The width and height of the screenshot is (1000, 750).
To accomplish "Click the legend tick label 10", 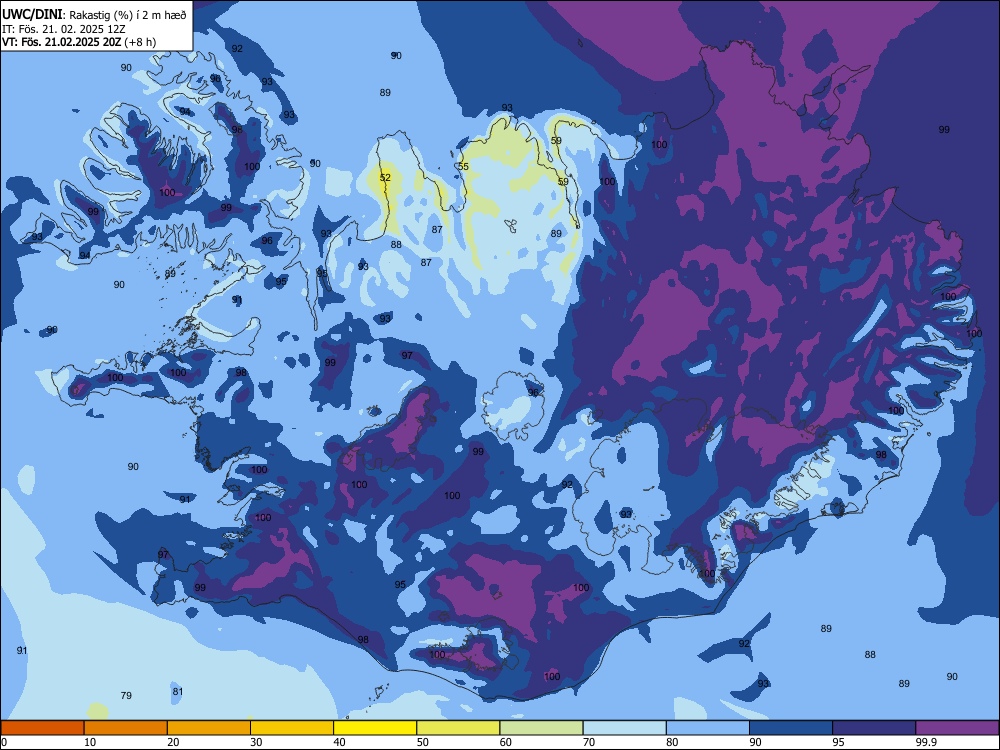I will tap(90, 742).
